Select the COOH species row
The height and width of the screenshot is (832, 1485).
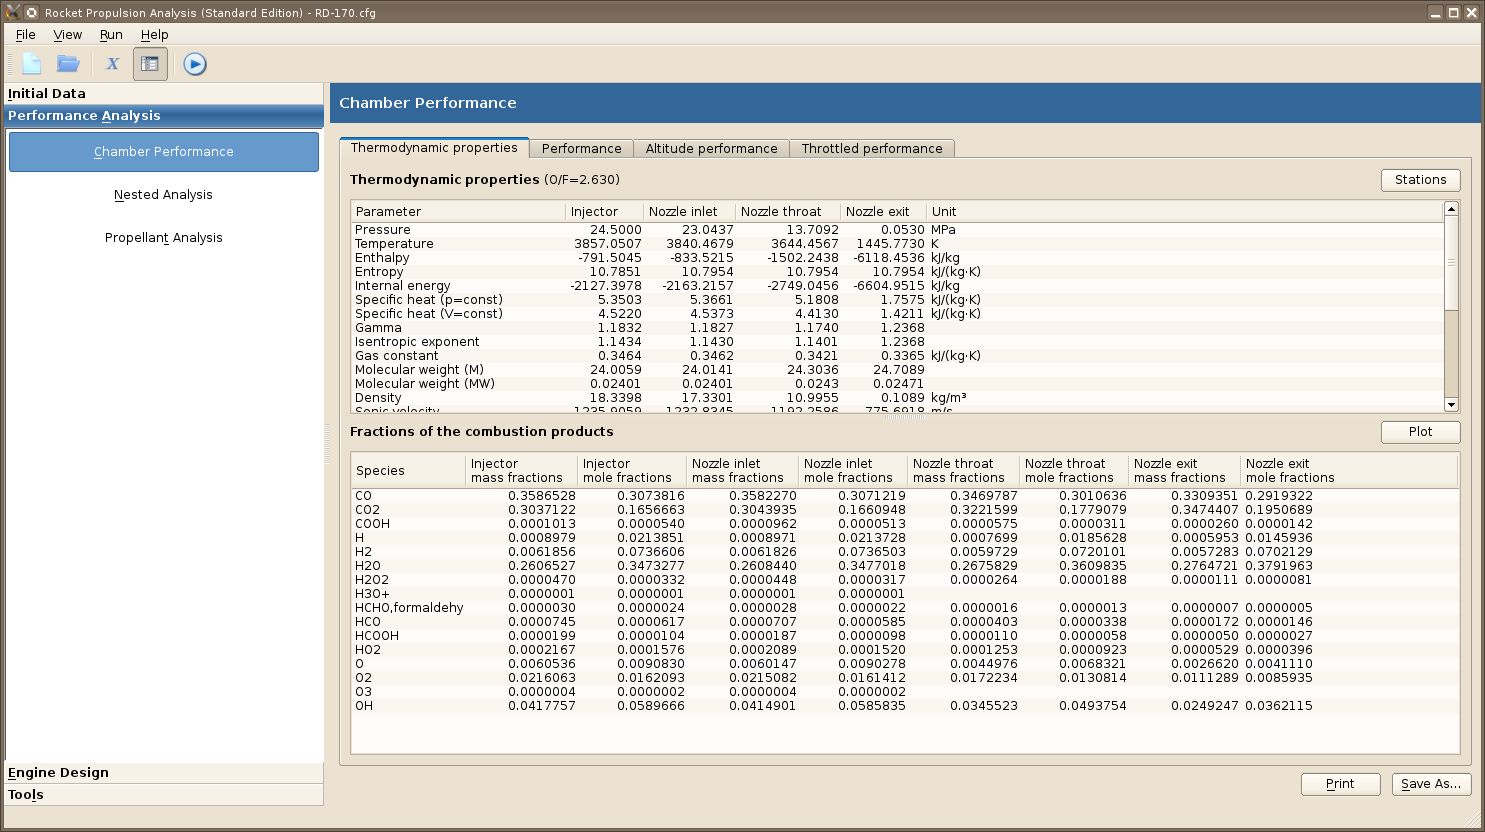(x=905, y=524)
